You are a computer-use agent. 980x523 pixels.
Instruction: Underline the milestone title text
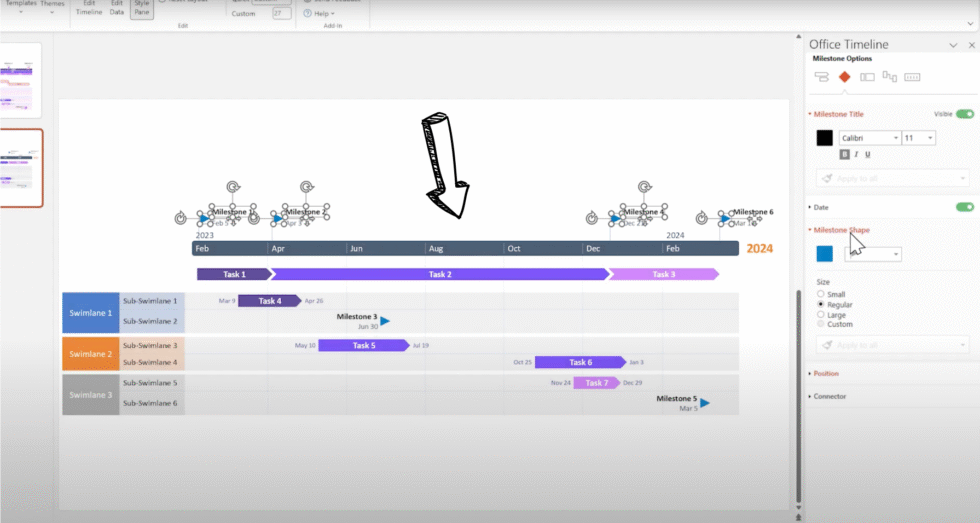coord(867,155)
